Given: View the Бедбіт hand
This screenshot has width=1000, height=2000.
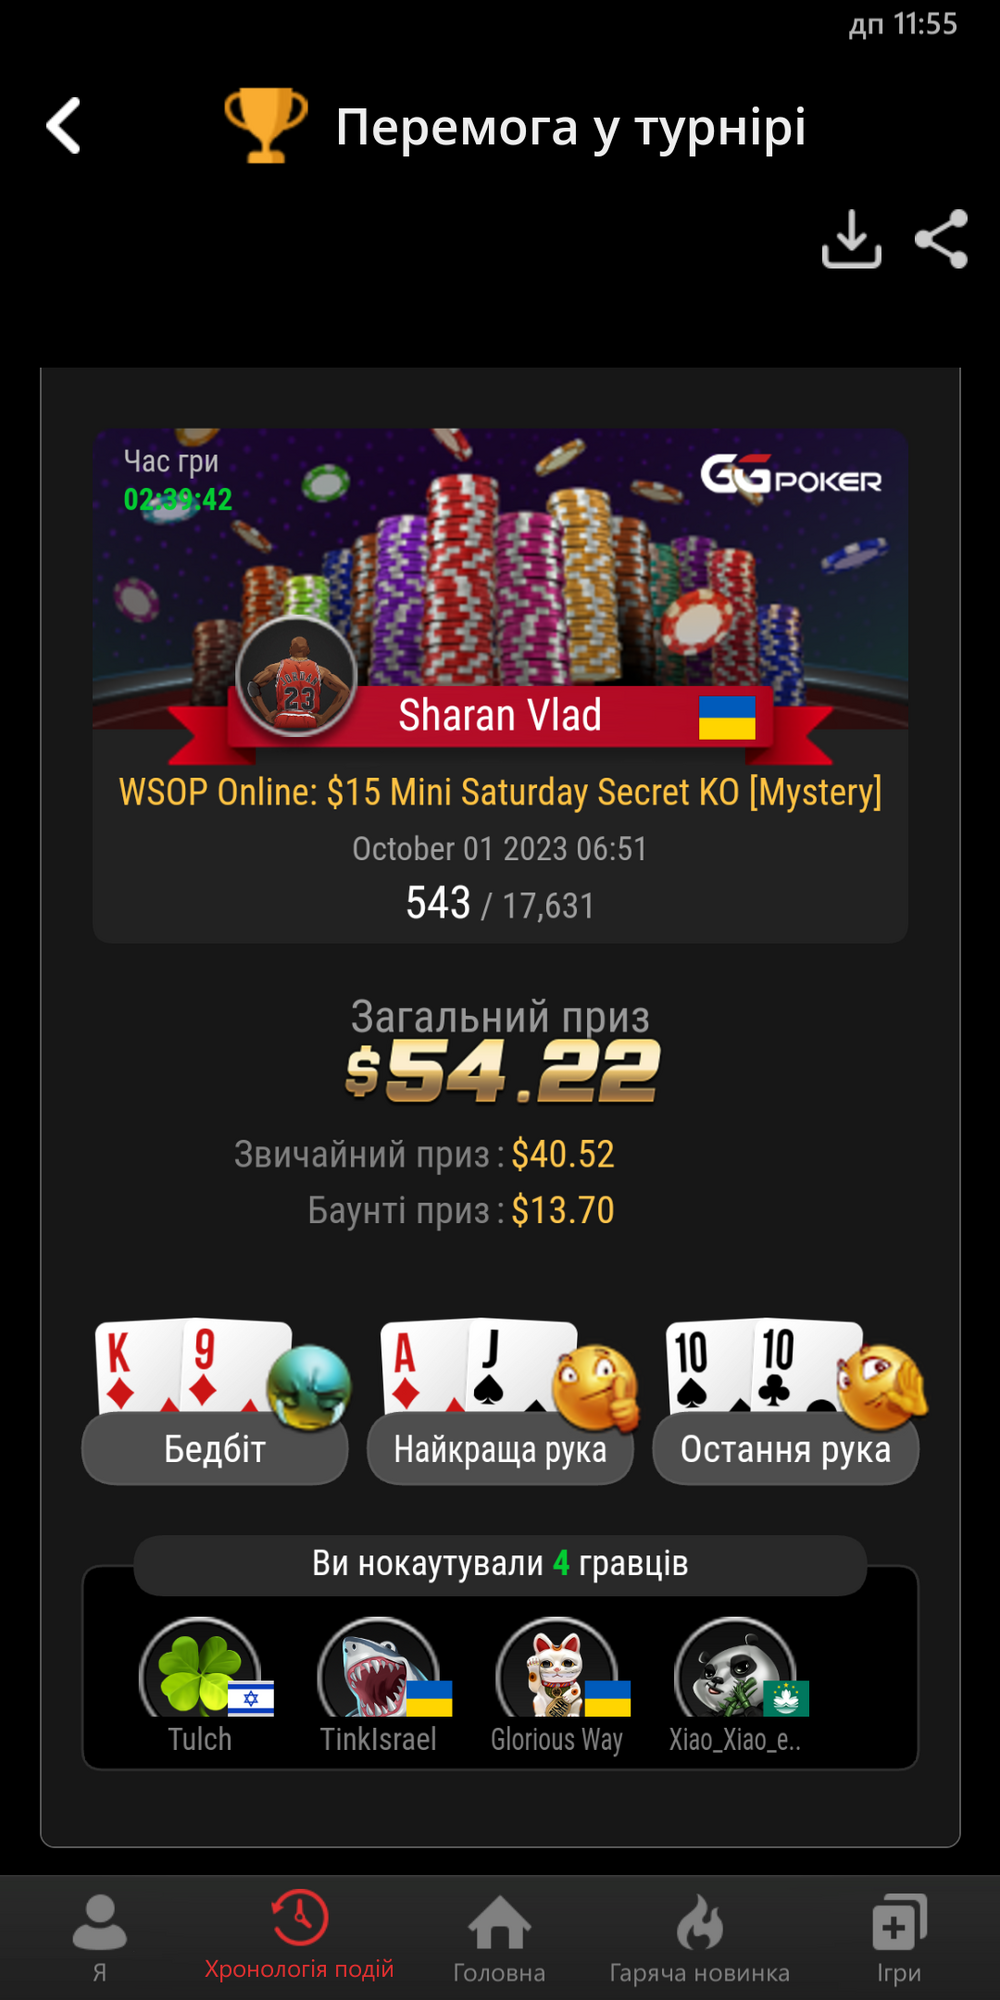Looking at the screenshot, I should (x=215, y=1401).
